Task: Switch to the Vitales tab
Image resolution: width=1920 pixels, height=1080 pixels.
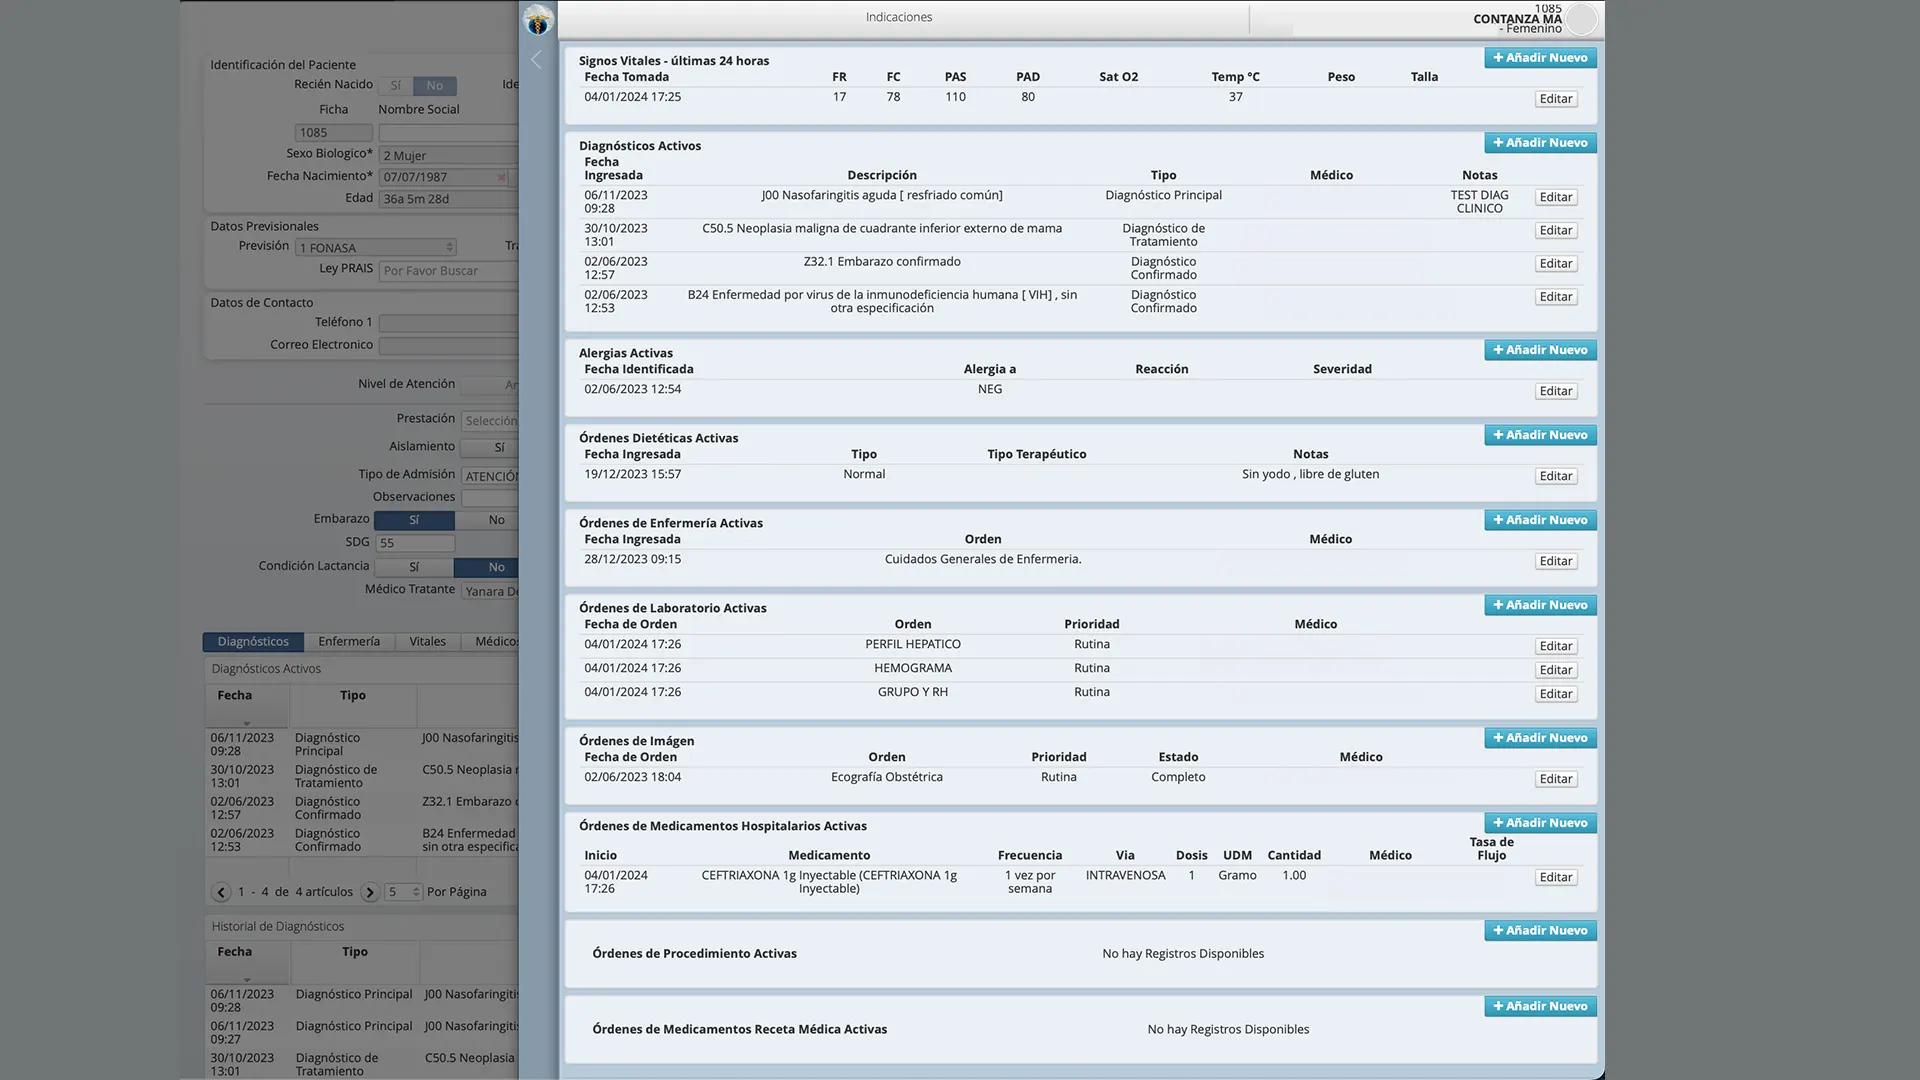Action: pos(428,642)
